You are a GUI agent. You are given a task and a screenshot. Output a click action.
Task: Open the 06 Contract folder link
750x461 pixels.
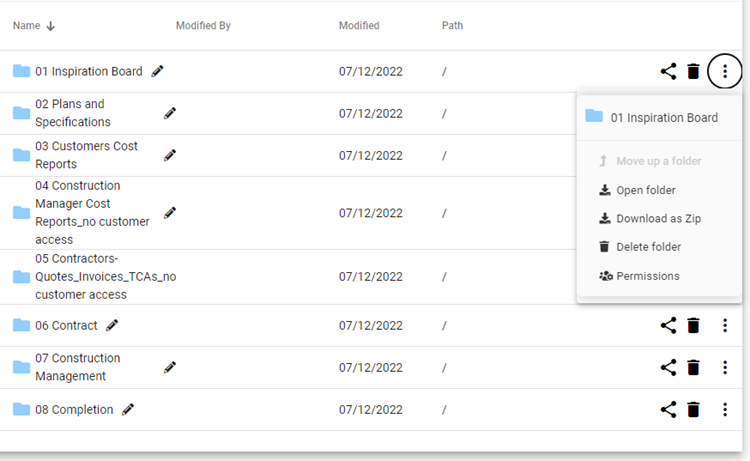pos(66,325)
